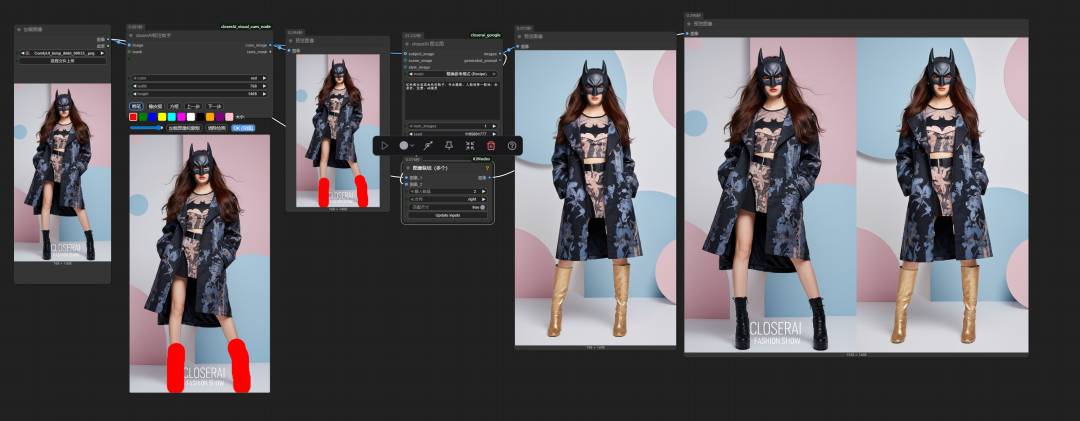Next option arrow on 方向 right combo
Viewport: 1080px width, 421px height.
(x=484, y=198)
